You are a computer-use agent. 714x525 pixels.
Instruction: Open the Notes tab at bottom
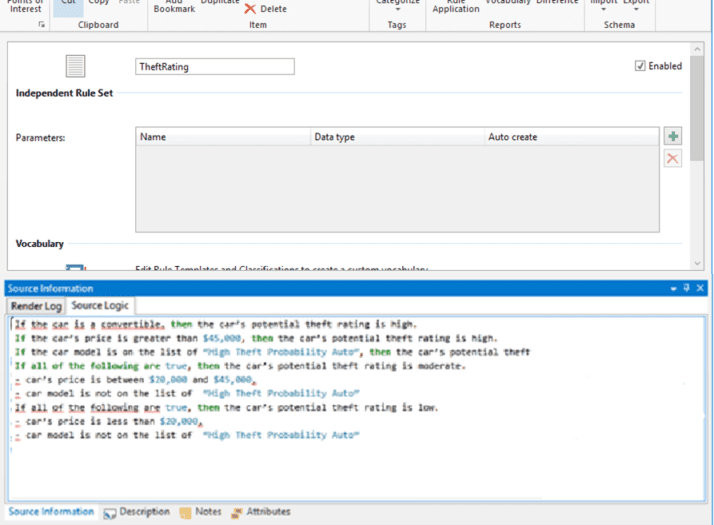pyautogui.click(x=201, y=512)
